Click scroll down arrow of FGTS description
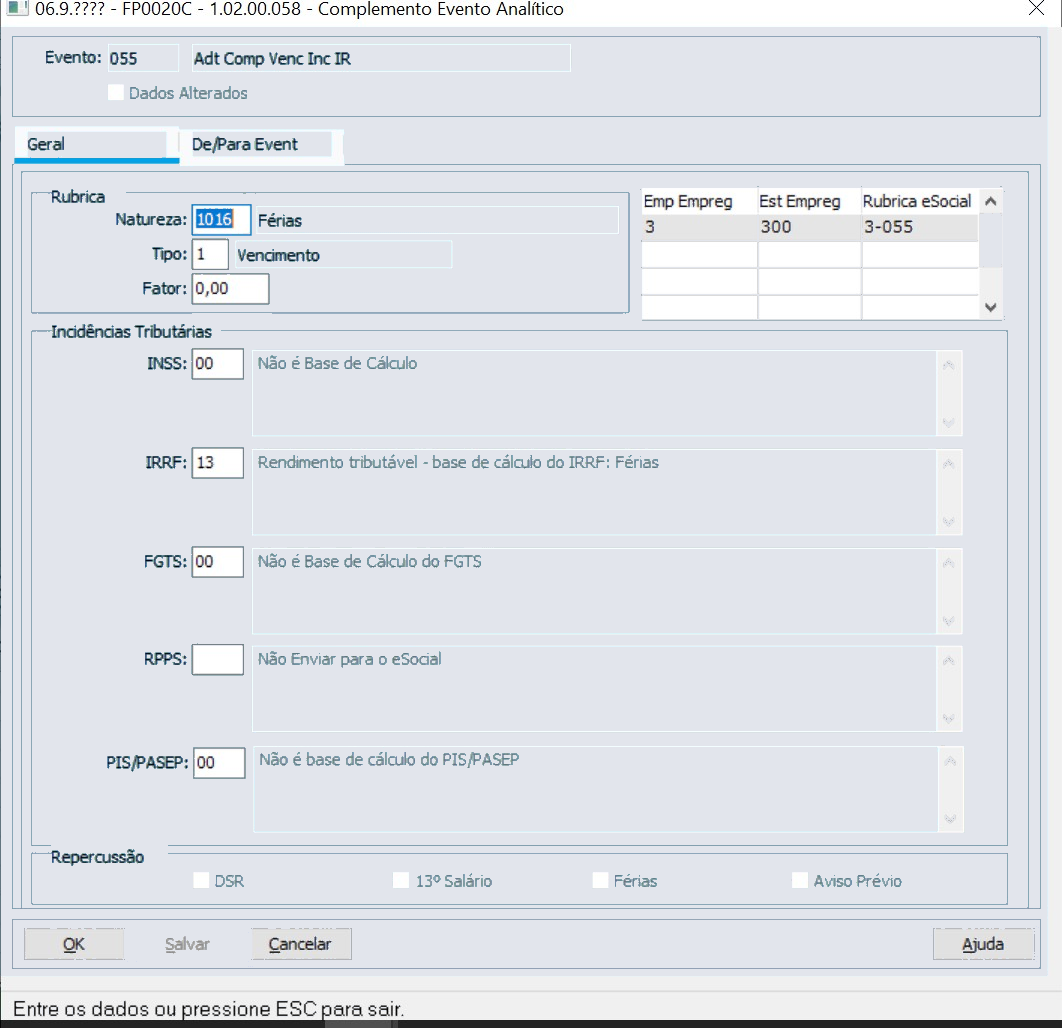 (949, 621)
